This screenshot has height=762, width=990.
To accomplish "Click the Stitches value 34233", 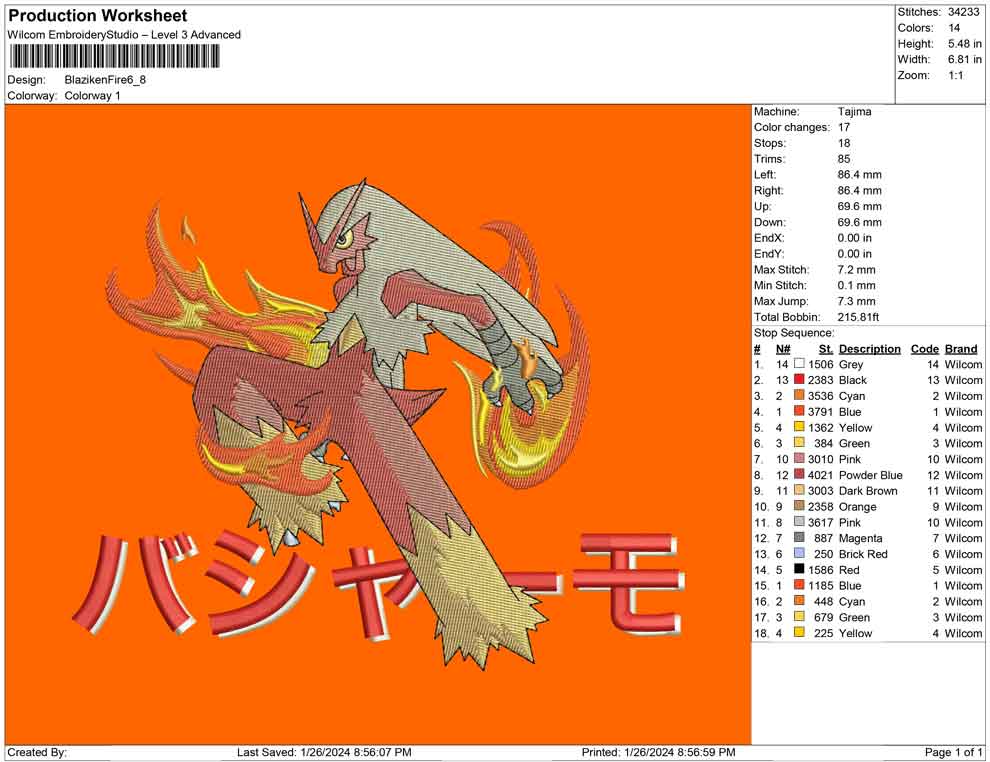I will (963, 12).
